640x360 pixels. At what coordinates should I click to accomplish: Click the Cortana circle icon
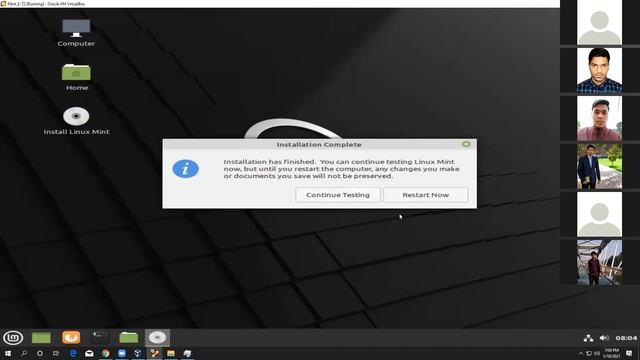pyautogui.click(x=40, y=353)
